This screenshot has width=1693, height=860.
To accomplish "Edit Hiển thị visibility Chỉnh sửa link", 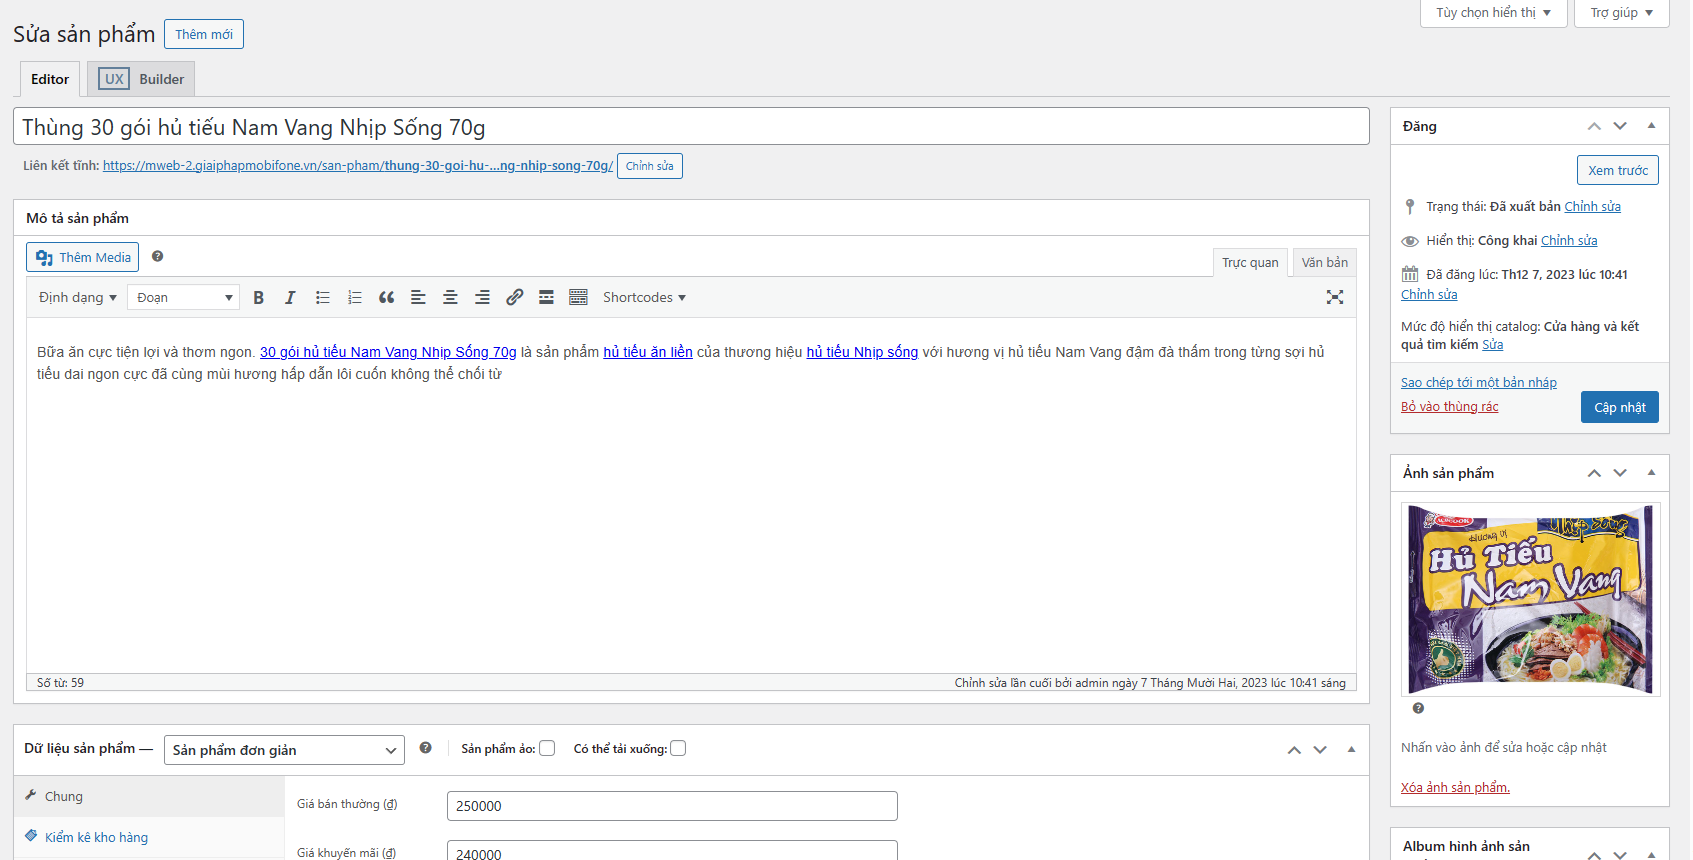I will pos(1569,240).
